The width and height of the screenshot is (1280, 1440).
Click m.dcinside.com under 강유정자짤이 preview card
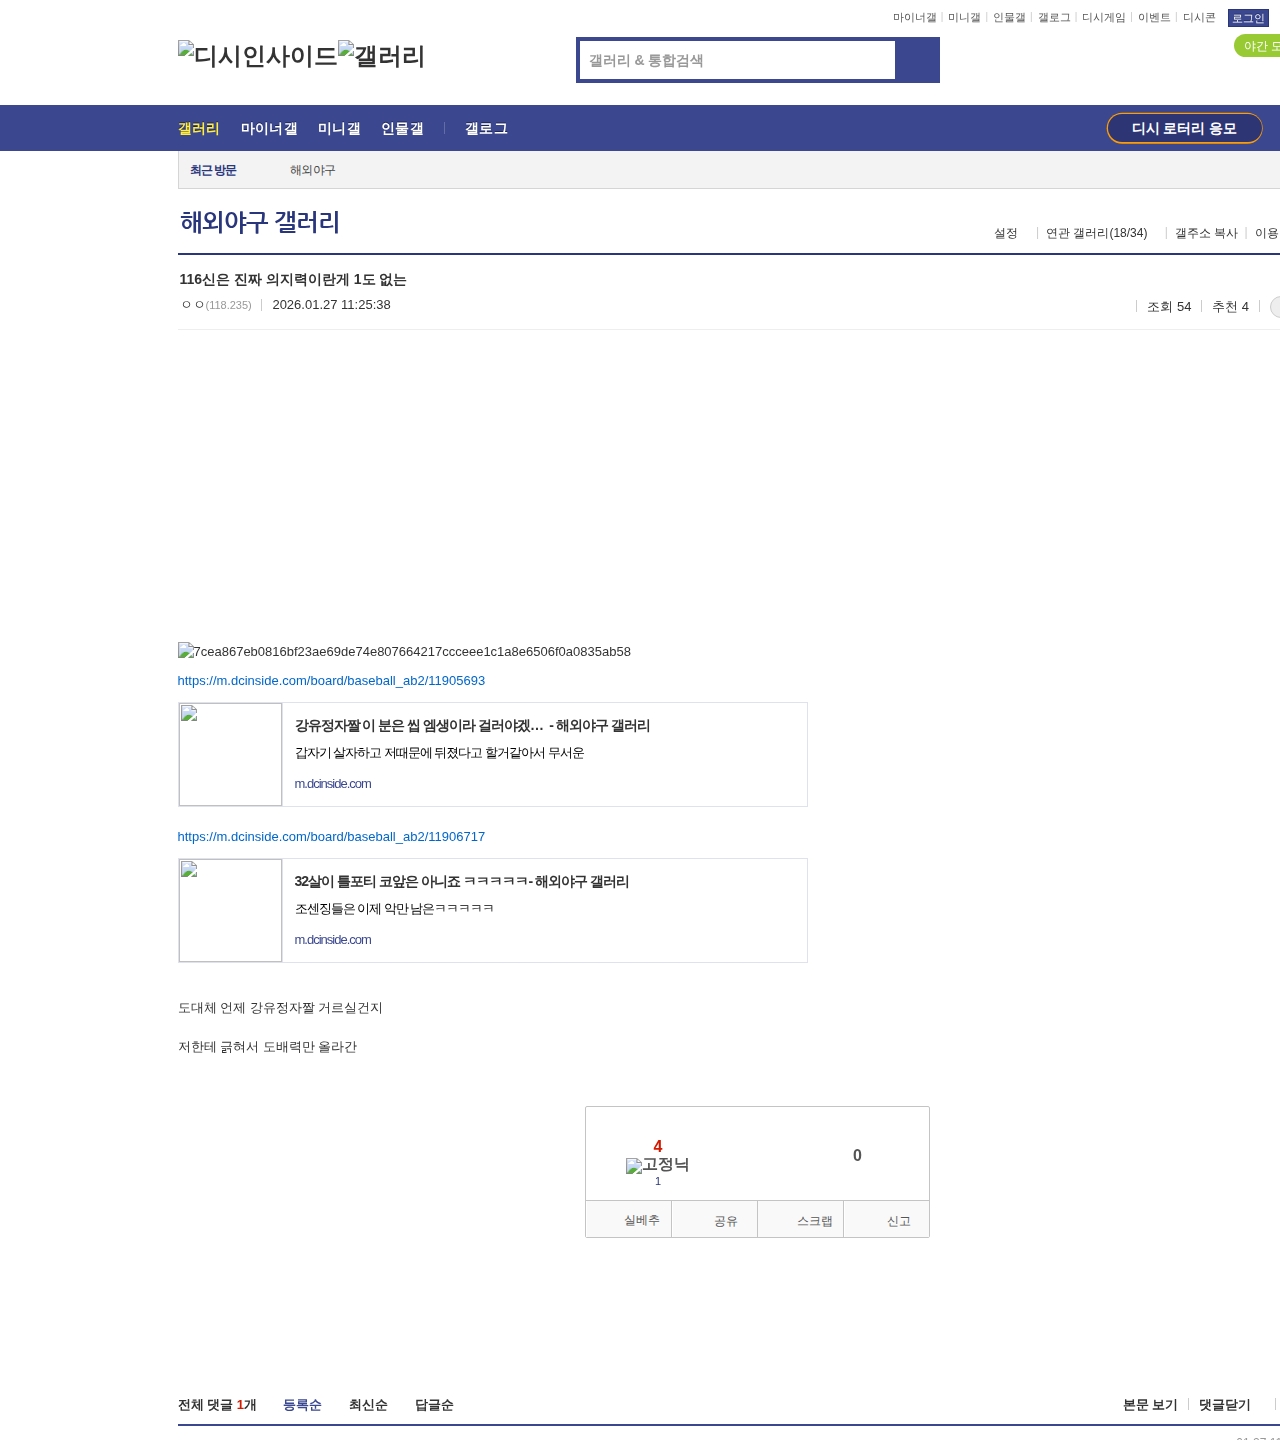[x=333, y=784]
